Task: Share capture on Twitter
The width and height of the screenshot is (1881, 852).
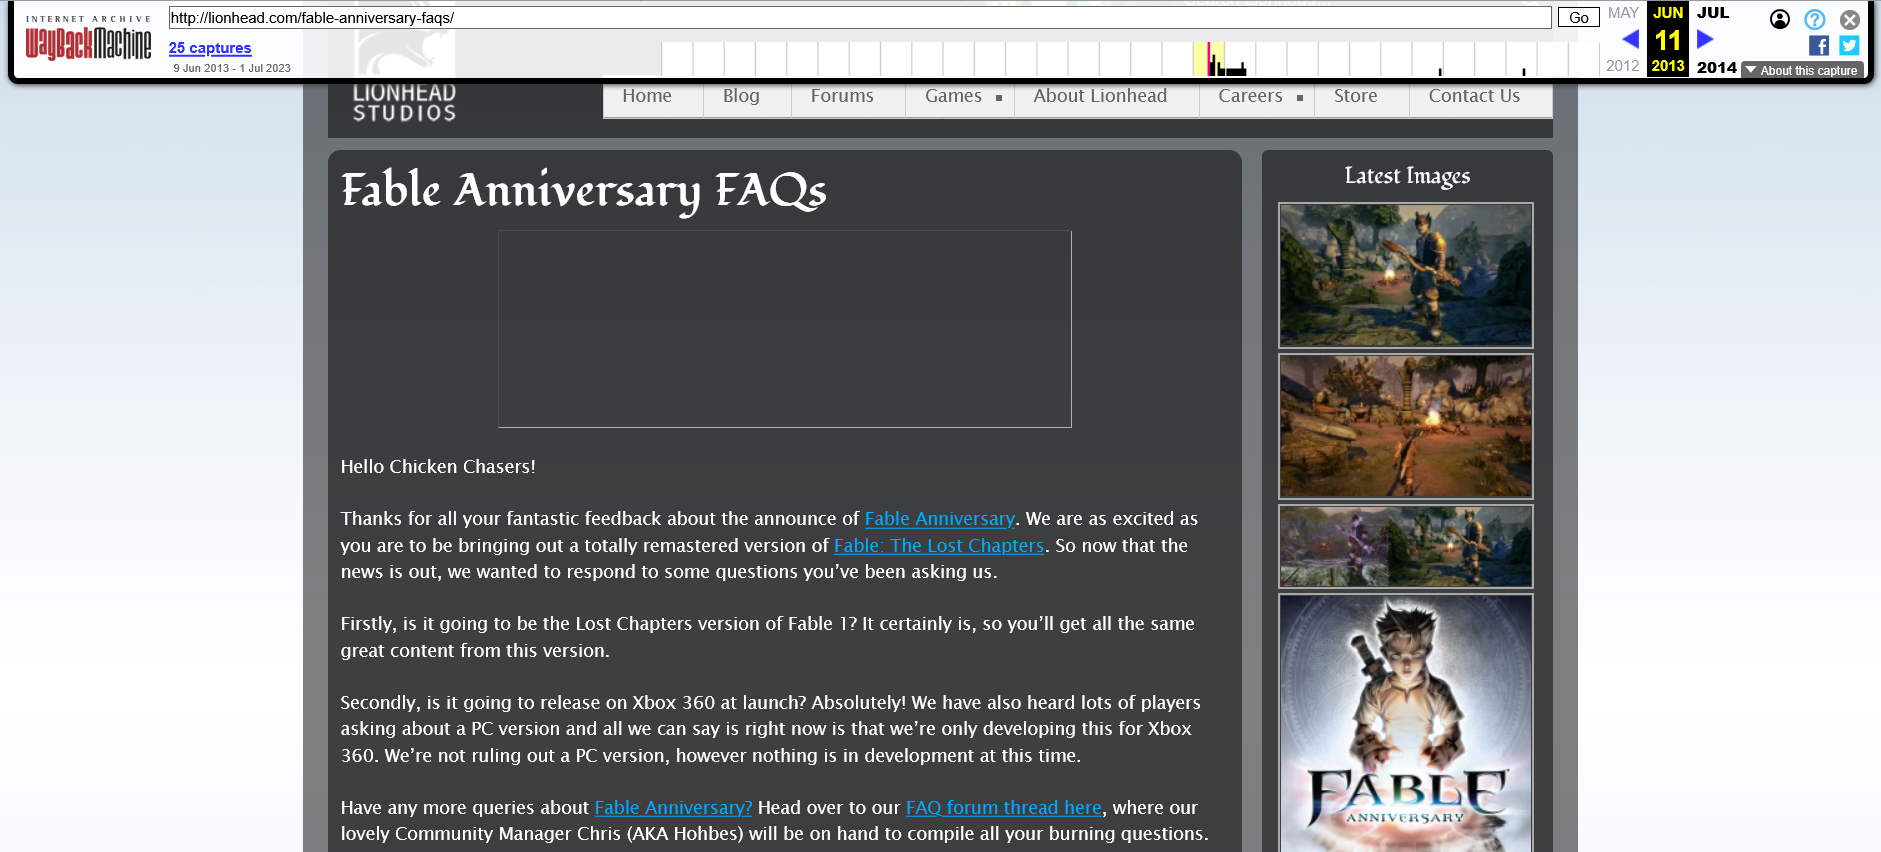Action: point(1849,45)
